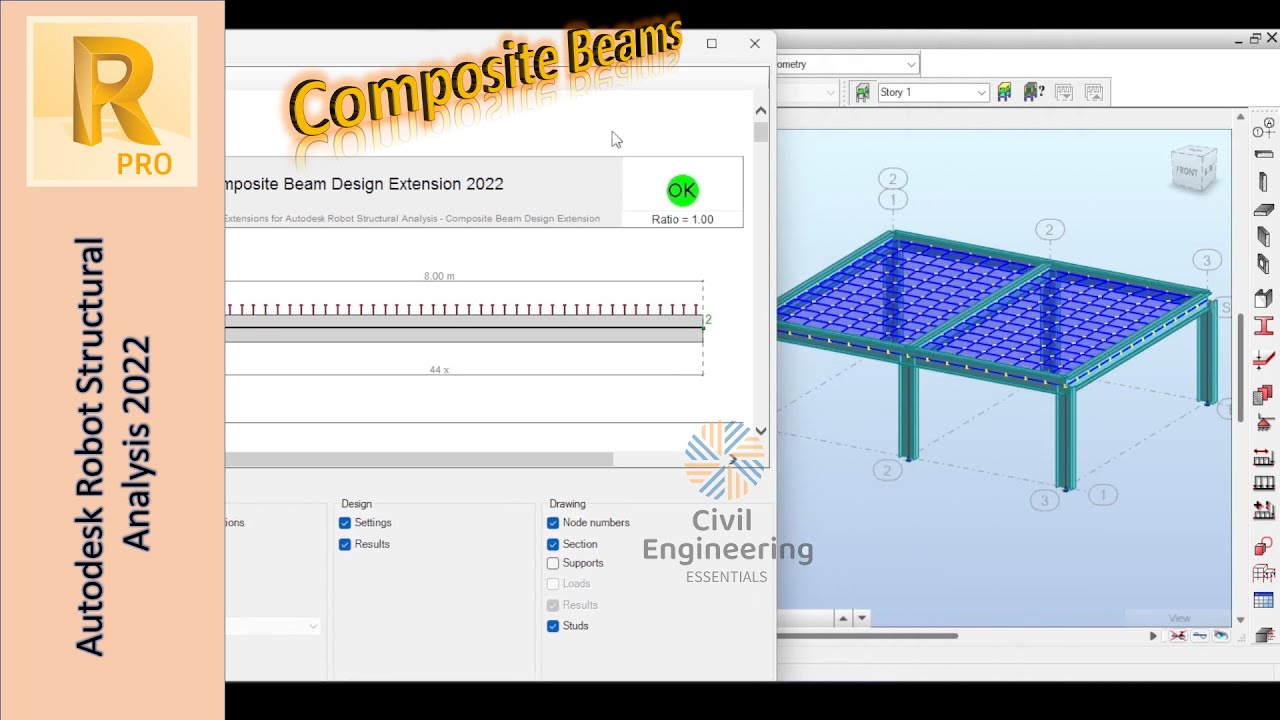Viewport: 1280px width, 720px height.
Task: Open the blue tables icon in right toolbar
Action: coord(1264,601)
